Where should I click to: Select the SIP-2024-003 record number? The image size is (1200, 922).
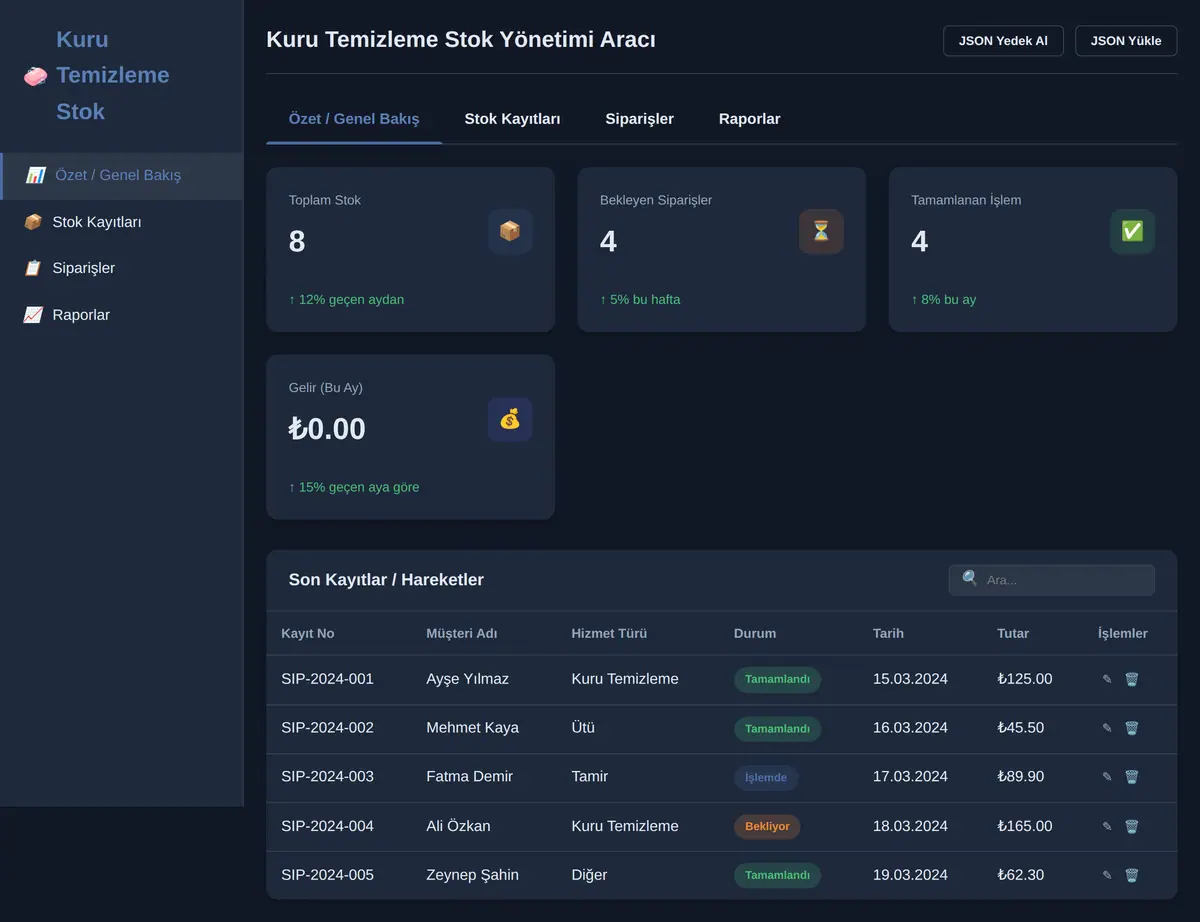point(327,777)
